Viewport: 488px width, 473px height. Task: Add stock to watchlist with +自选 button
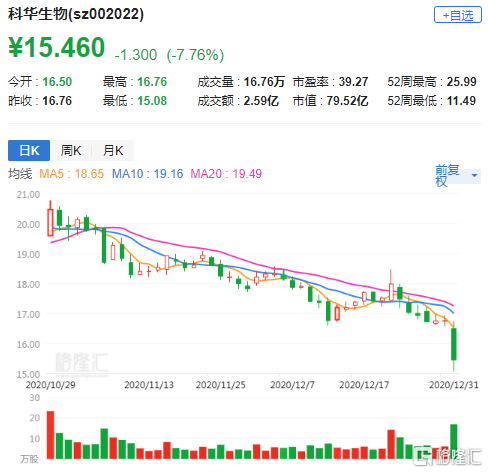457,15
